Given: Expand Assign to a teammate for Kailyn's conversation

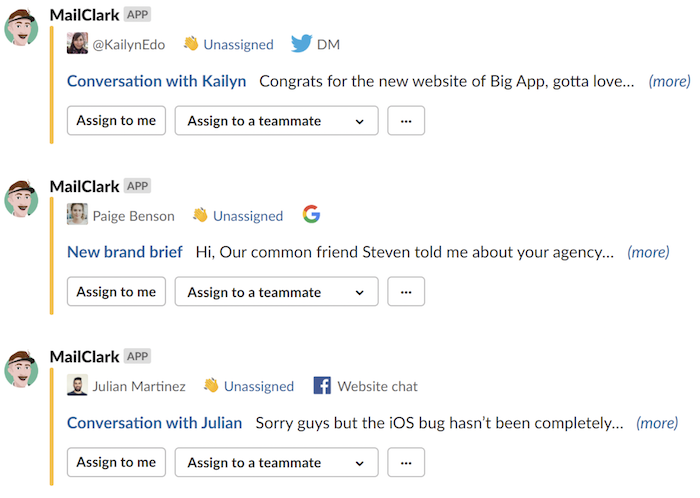Looking at the screenshot, I should (x=276, y=120).
